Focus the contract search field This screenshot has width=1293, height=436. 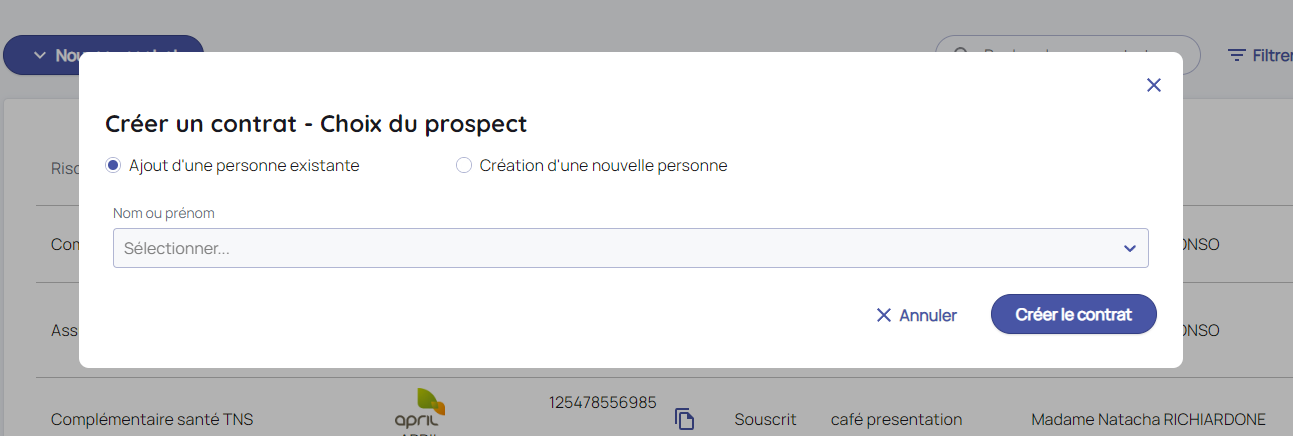pyautogui.click(x=1080, y=55)
